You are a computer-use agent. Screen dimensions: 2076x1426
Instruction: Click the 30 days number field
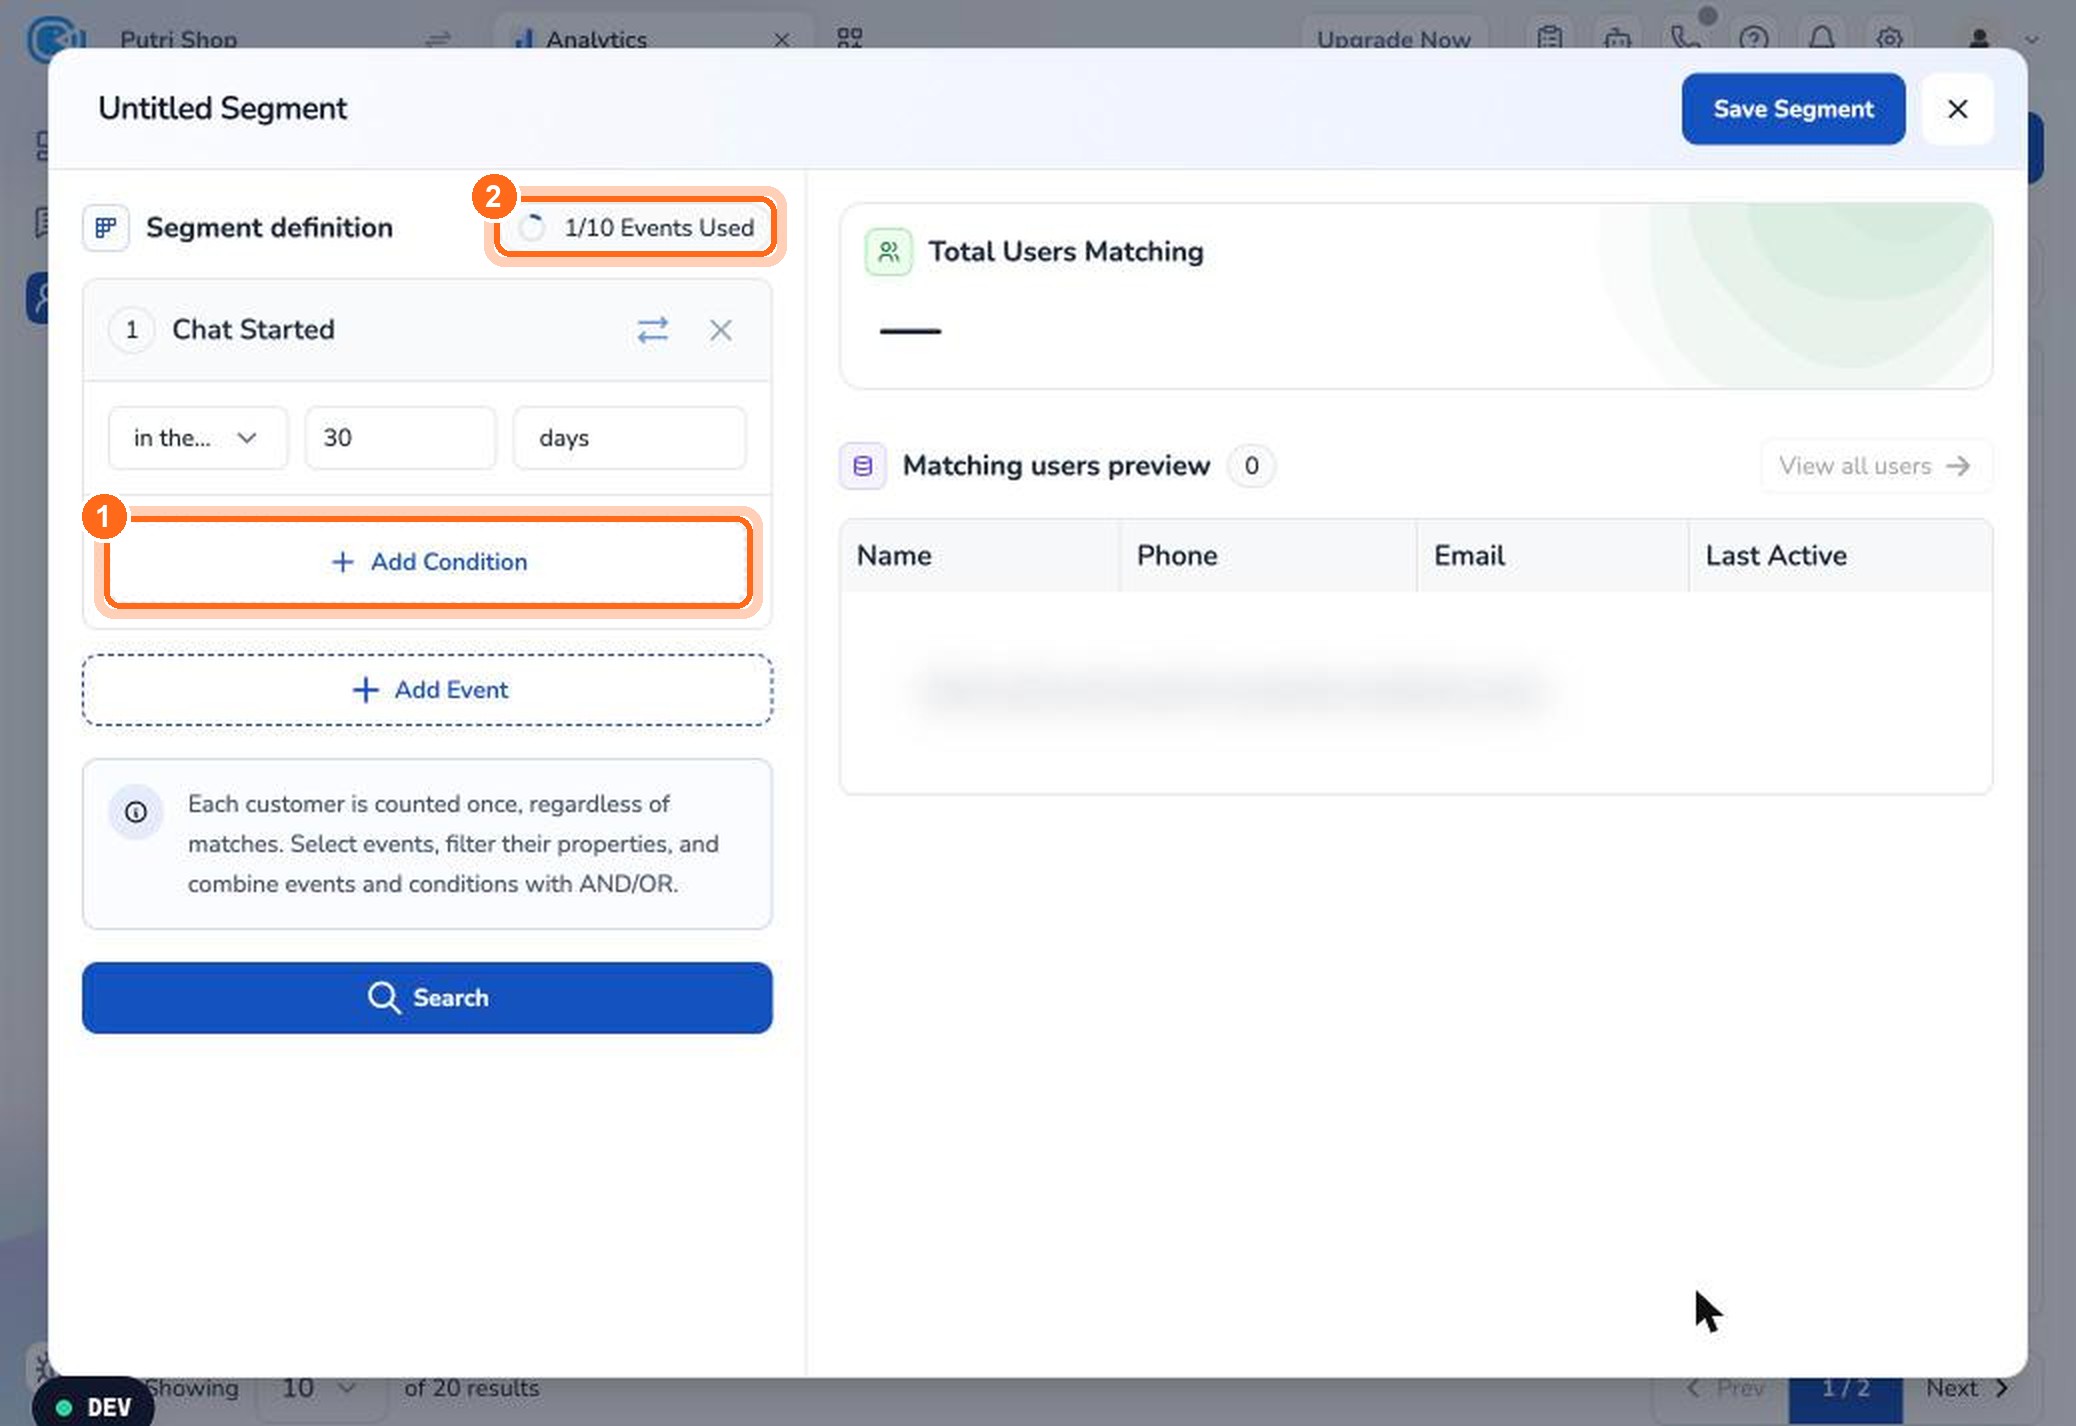pyautogui.click(x=400, y=438)
